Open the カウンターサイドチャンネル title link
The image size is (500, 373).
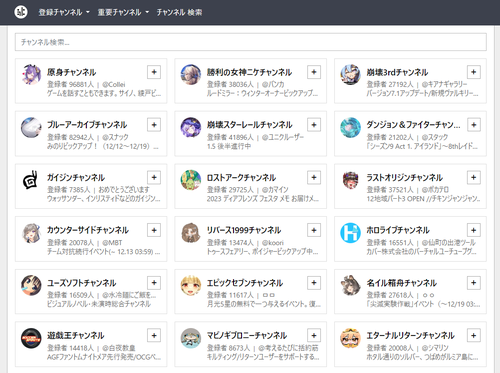88,230
